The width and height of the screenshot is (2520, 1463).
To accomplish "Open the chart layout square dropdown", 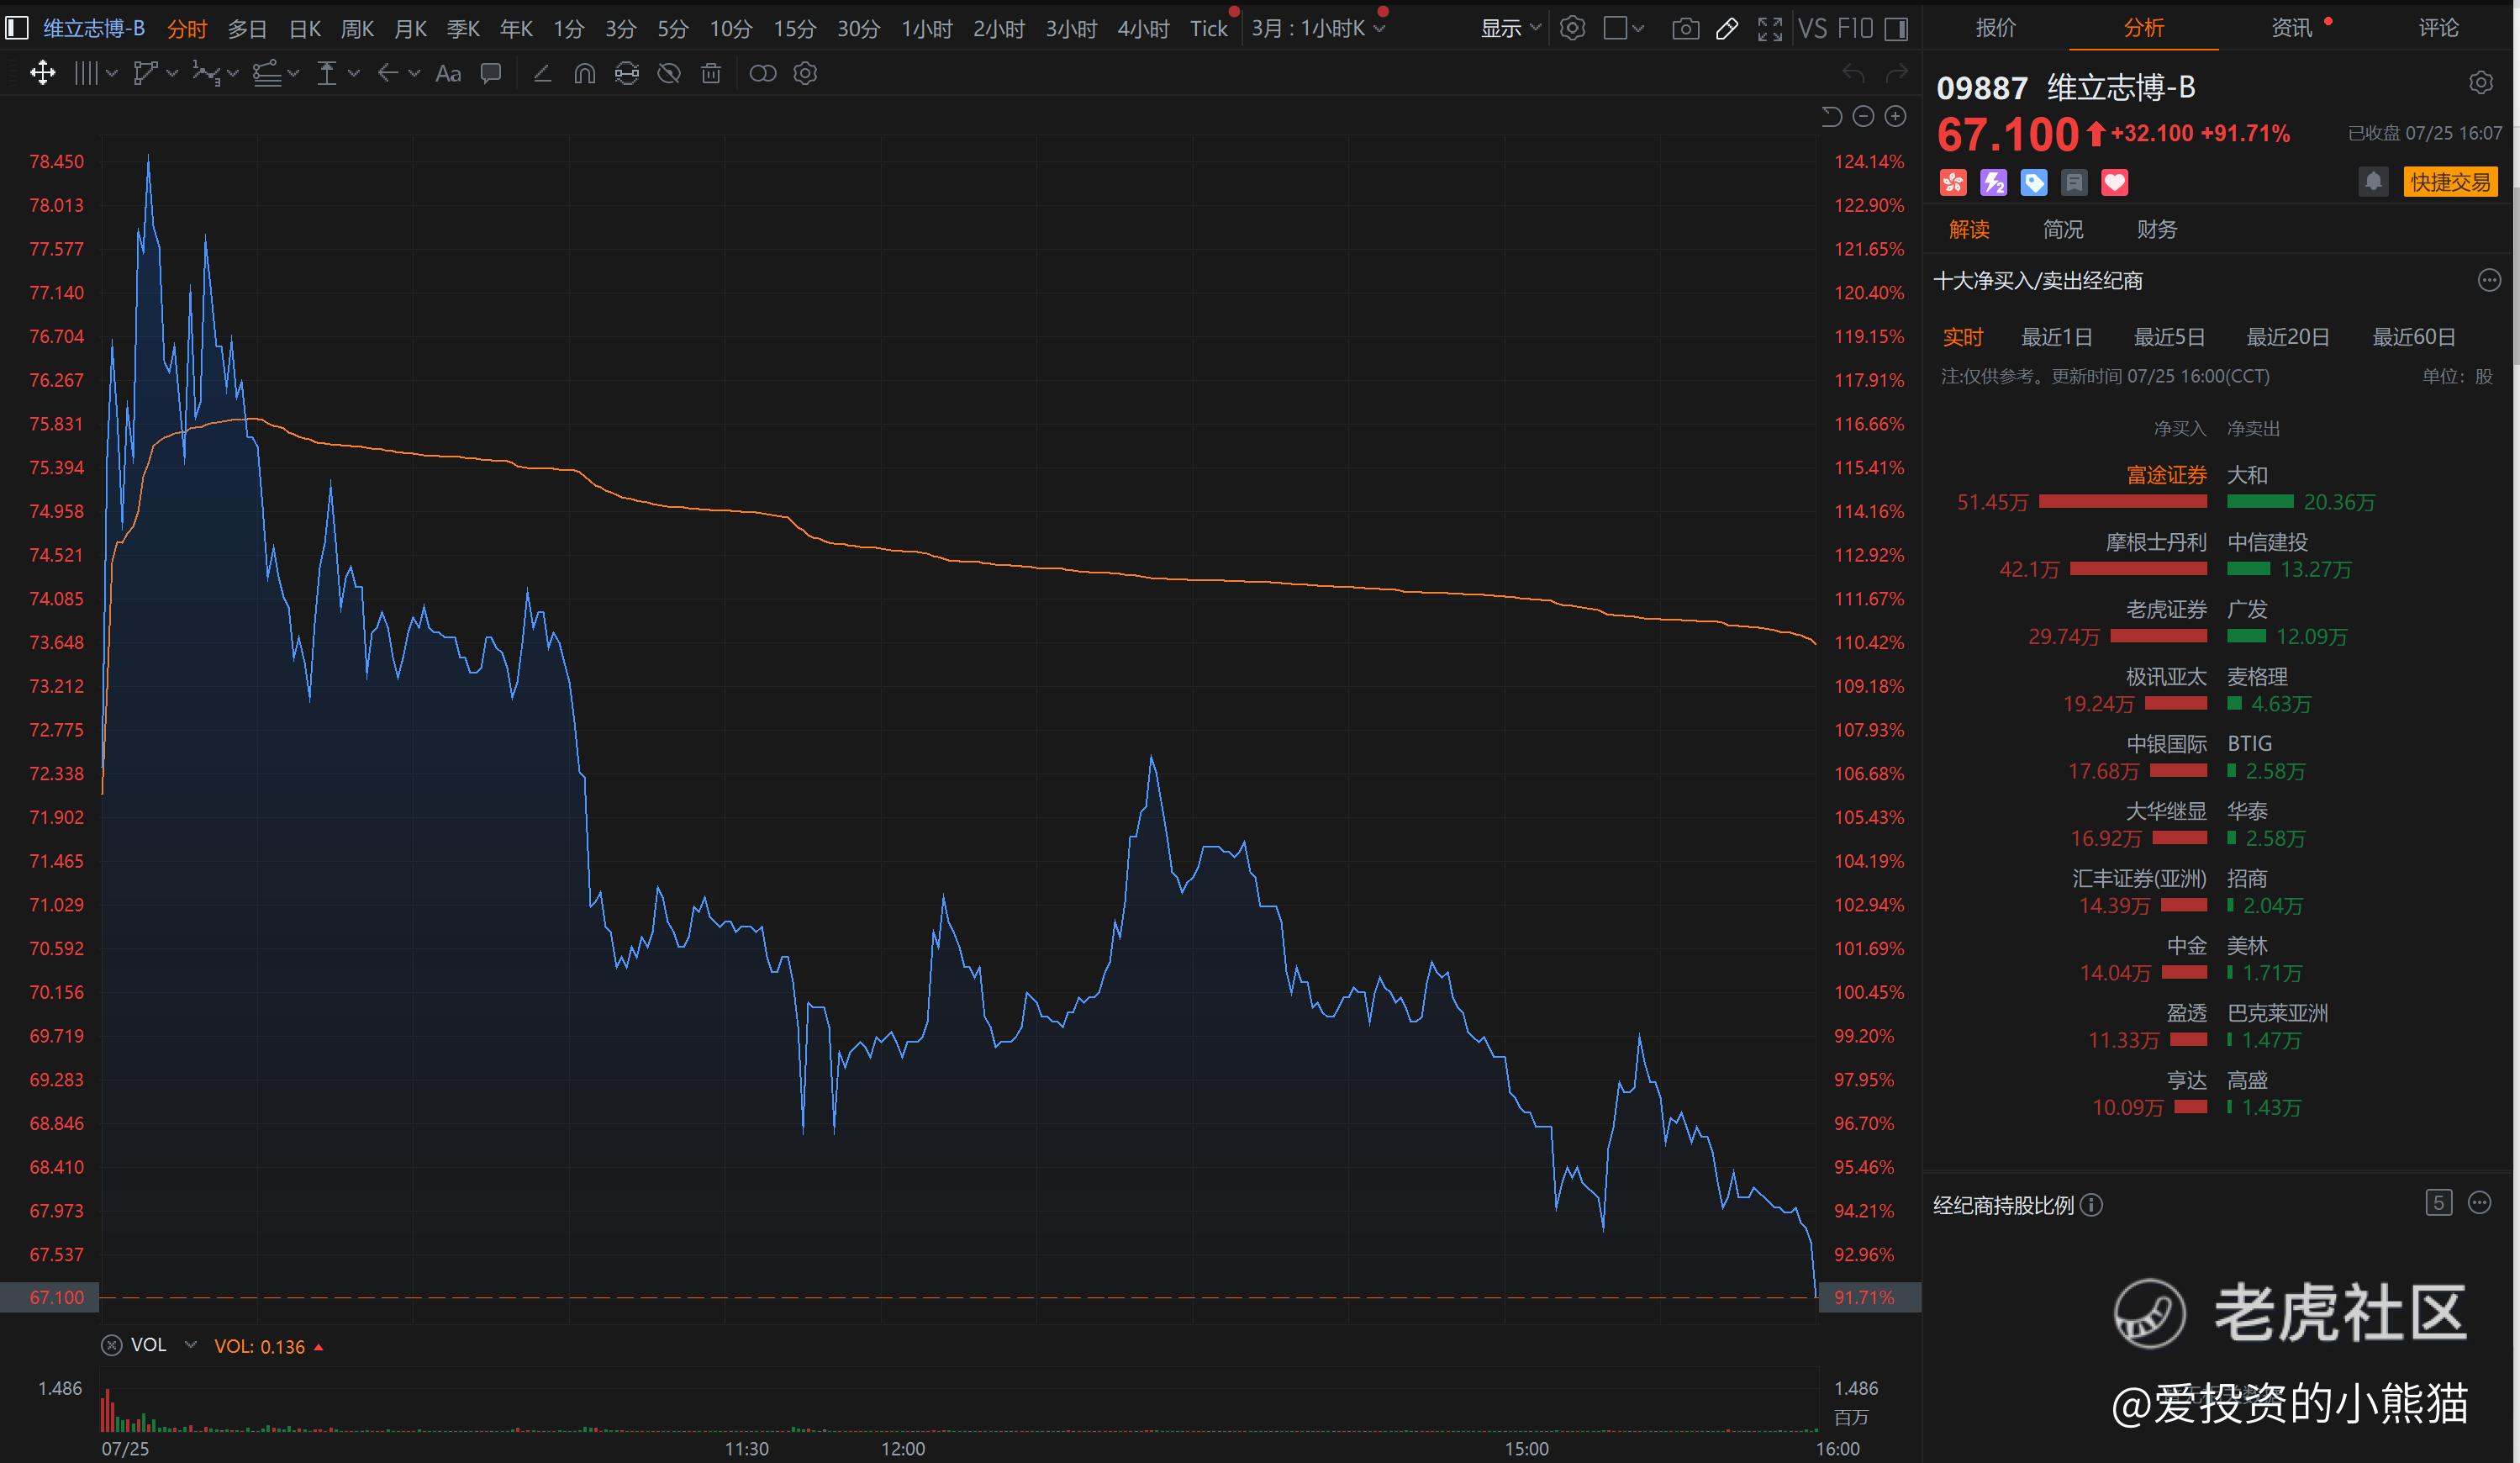I will 1623,28.
